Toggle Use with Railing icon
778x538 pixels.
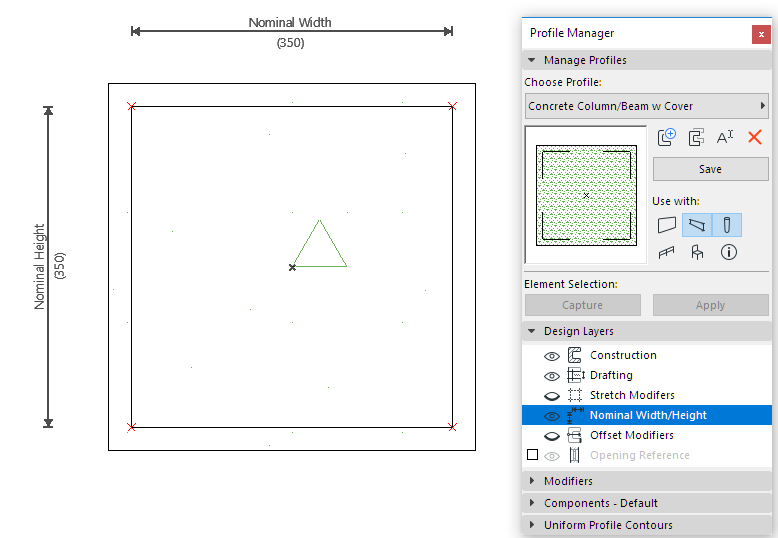coord(666,253)
